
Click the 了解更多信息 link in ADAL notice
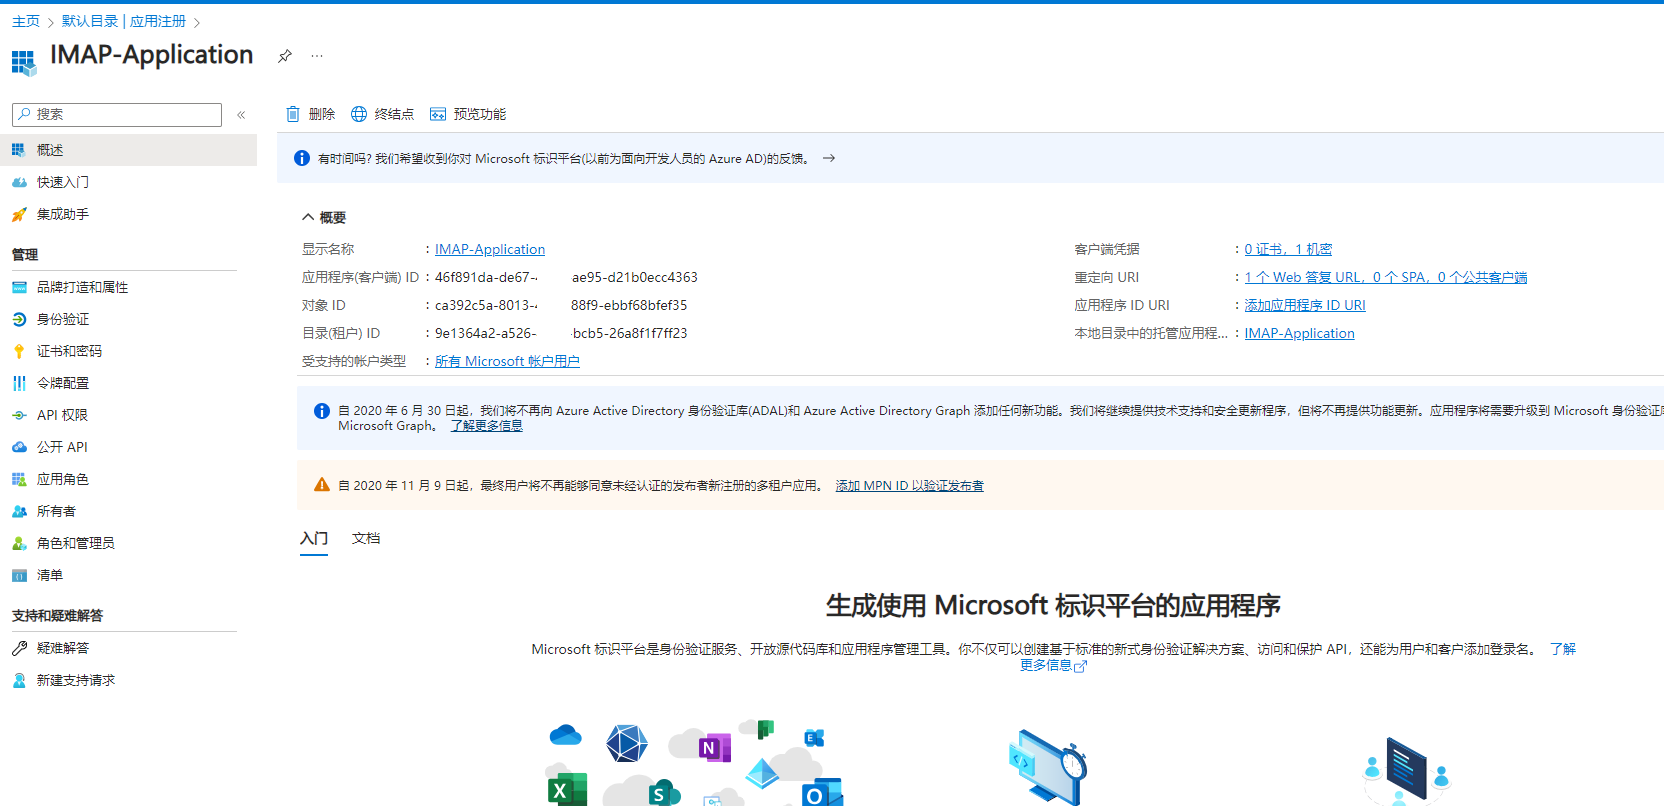point(486,426)
